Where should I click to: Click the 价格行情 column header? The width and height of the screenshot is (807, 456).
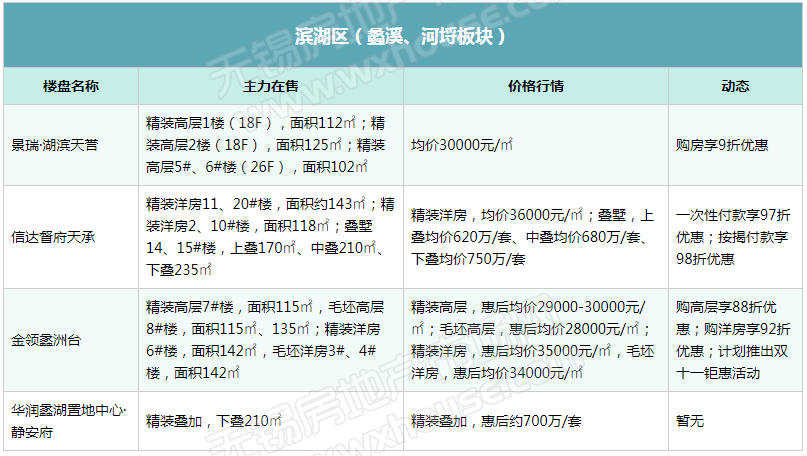pos(535,86)
